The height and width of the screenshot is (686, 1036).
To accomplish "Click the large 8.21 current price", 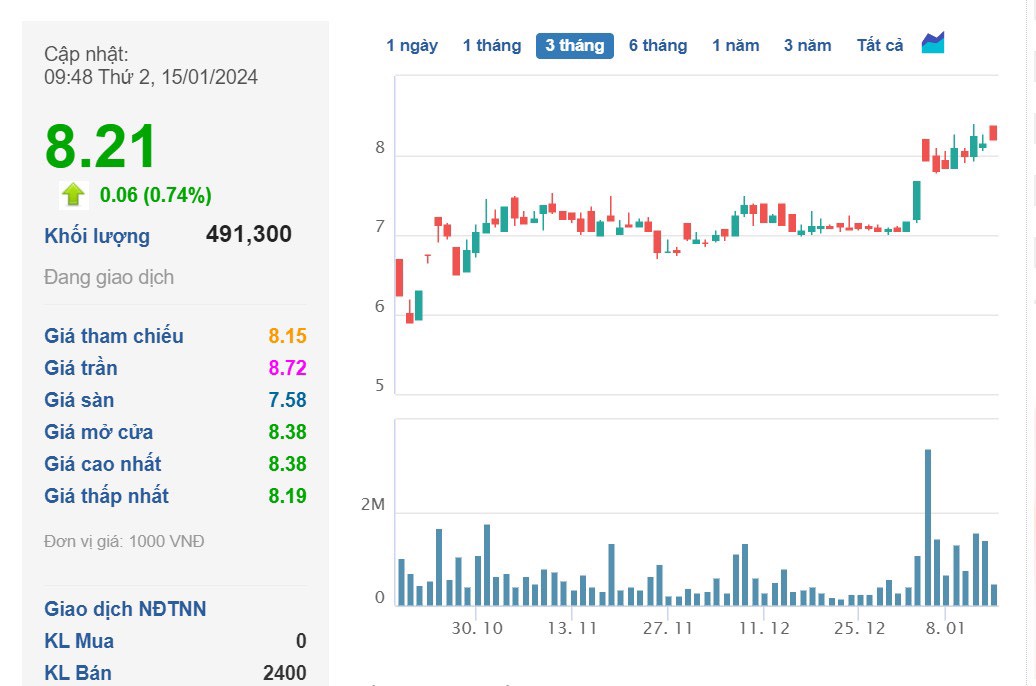I will (x=101, y=147).
